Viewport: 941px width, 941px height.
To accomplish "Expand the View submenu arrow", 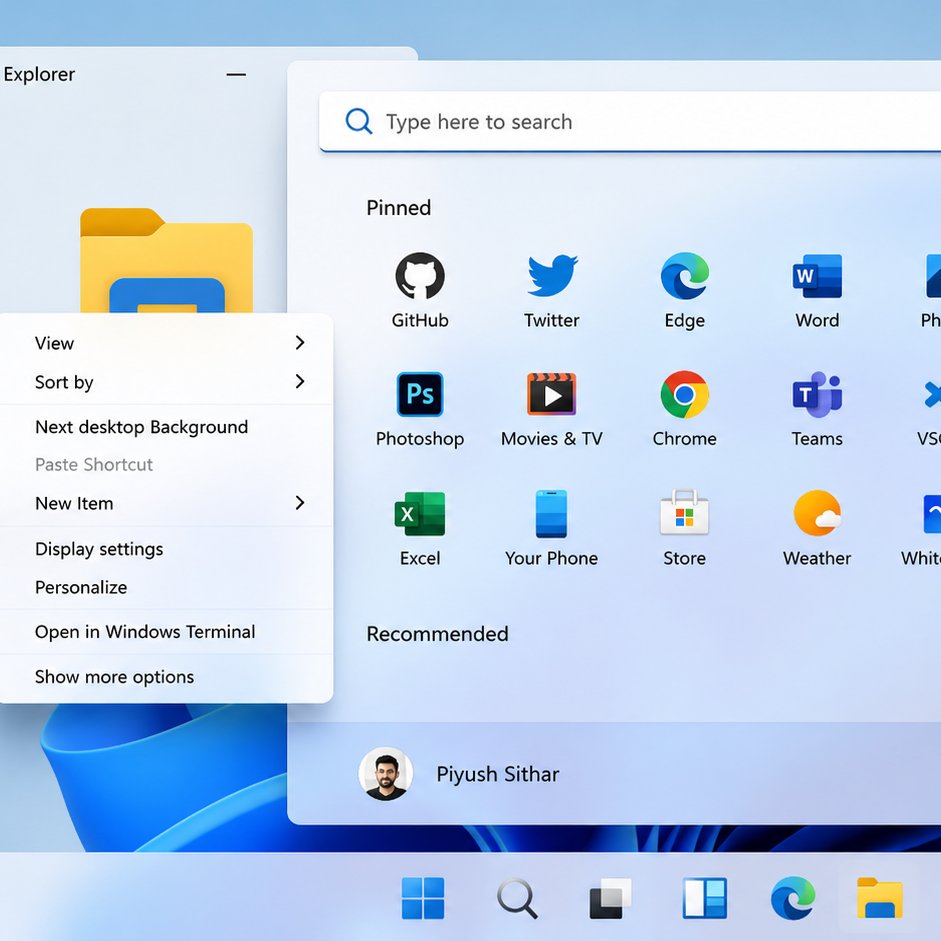I will [x=300, y=343].
